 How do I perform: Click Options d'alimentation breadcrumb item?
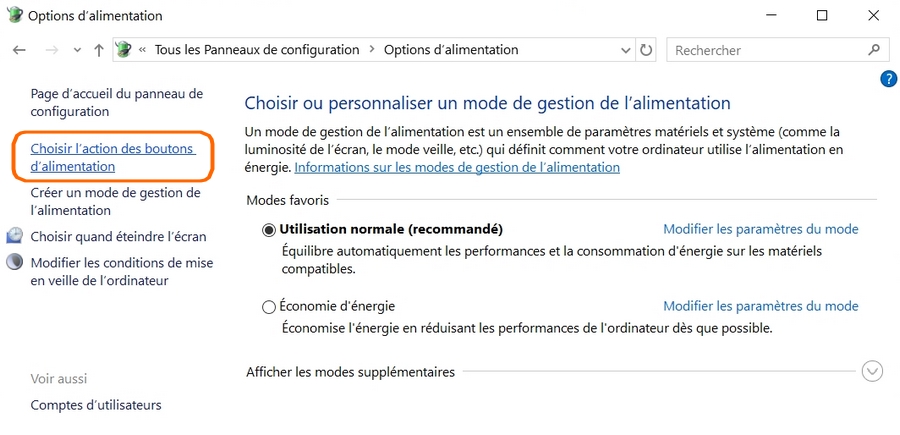point(451,50)
